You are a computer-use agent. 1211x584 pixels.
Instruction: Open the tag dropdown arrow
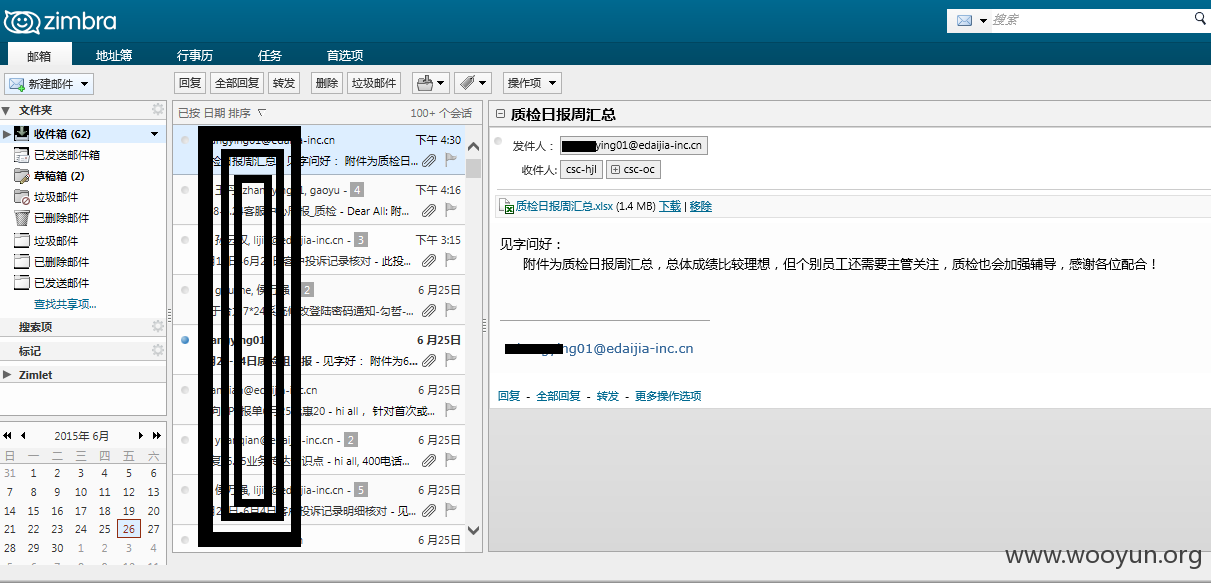[483, 83]
